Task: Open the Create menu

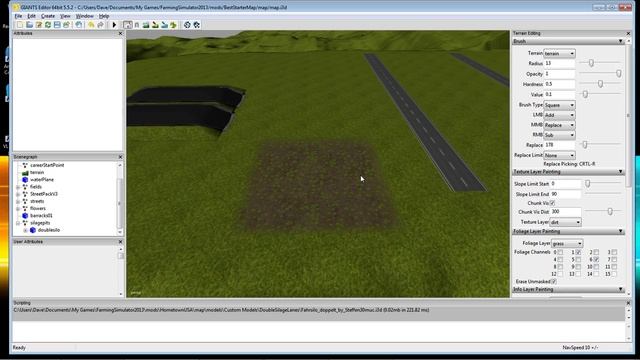Action: click(48, 16)
